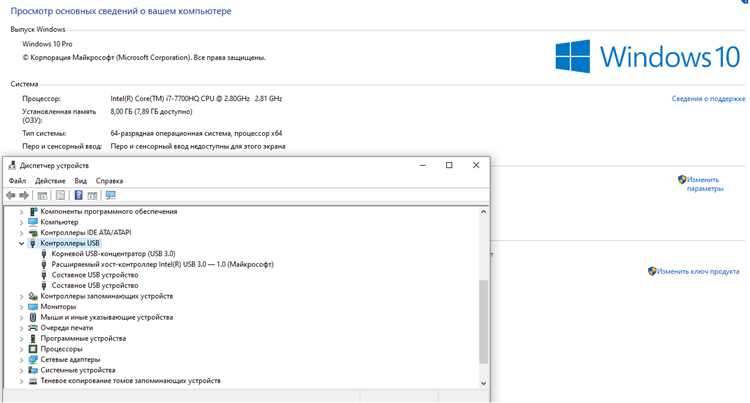Click the Корневой USB-концентратор device icon
The image size is (750, 403).
(44, 254)
